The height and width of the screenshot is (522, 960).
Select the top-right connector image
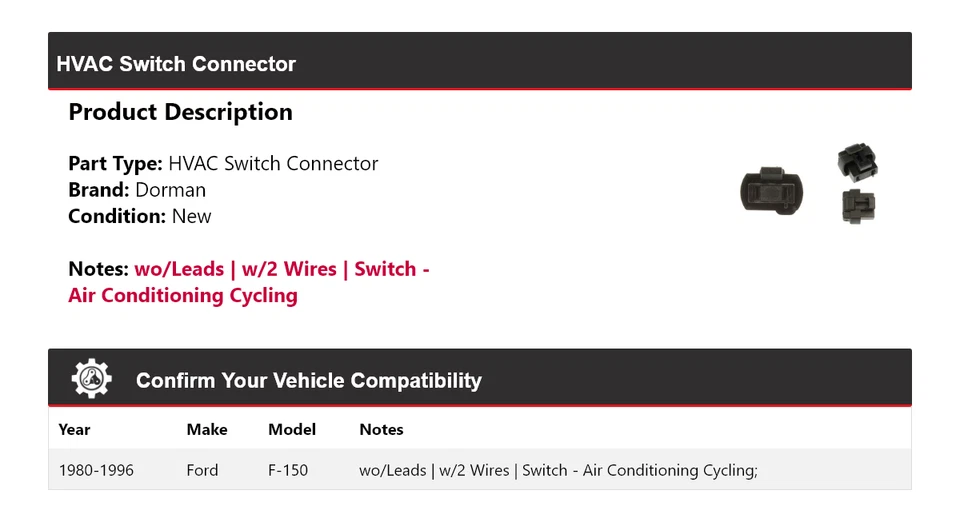pos(857,160)
